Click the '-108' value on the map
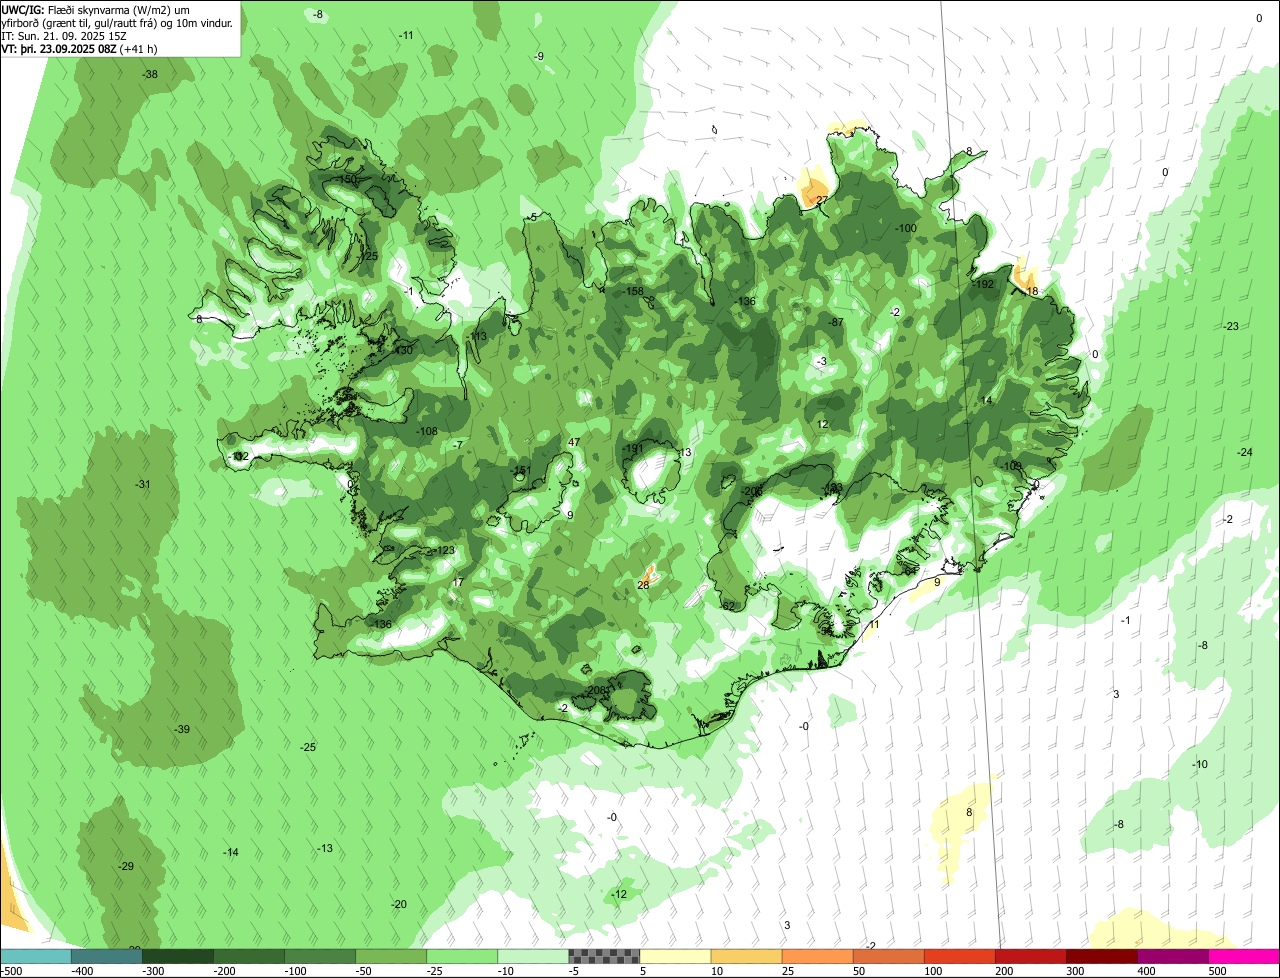 [x=427, y=432]
